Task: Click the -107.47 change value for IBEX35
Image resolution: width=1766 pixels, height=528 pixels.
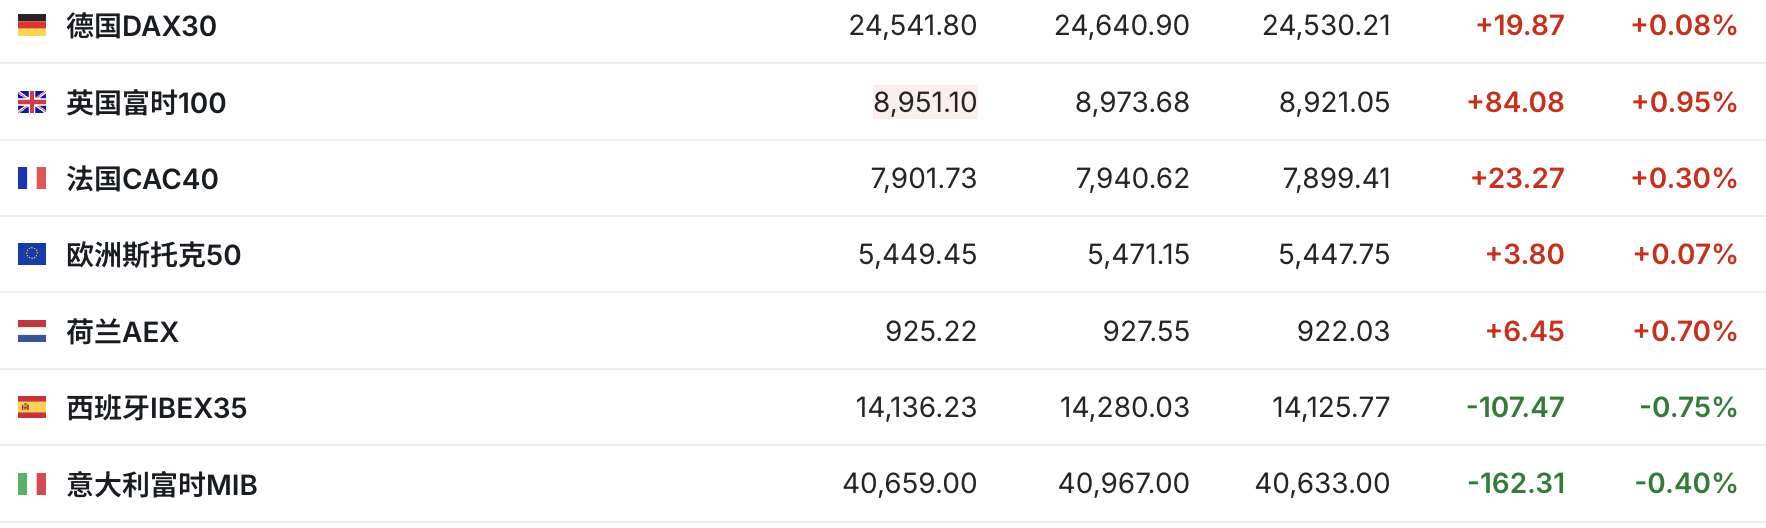Action: 1515,407
